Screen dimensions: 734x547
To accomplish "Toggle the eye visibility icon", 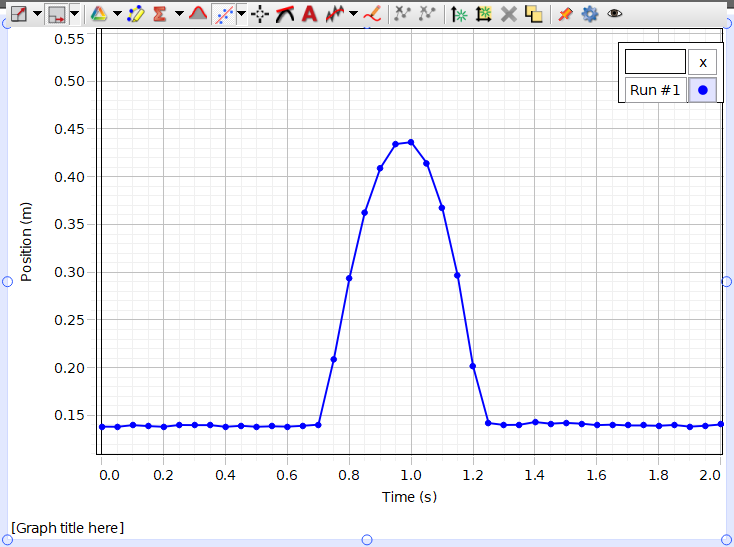I will point(615,14).
